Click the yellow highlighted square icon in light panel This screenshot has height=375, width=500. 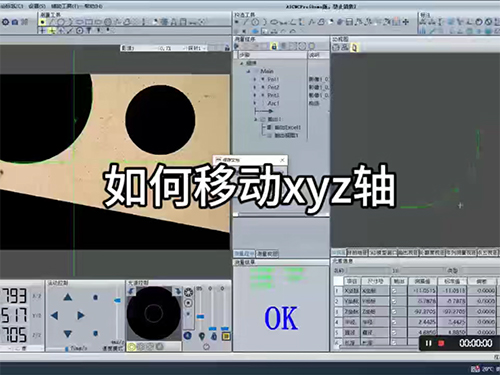(226, 336)
